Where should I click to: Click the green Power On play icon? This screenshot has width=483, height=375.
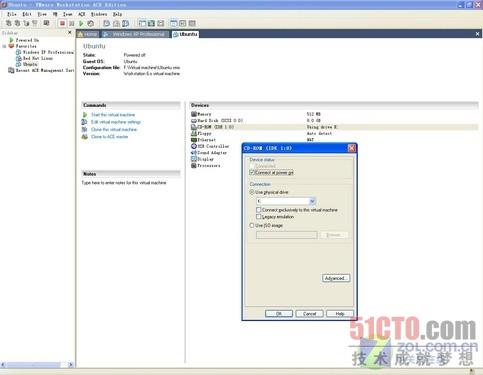pos(81,23)
